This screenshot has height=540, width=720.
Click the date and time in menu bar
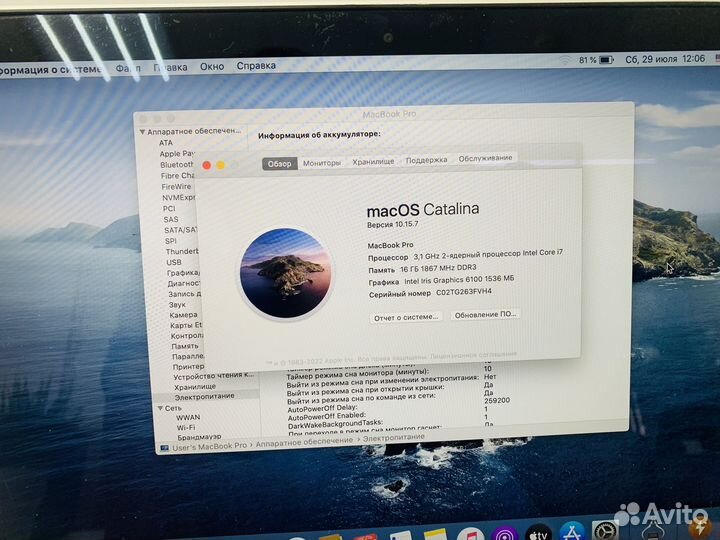664,59
